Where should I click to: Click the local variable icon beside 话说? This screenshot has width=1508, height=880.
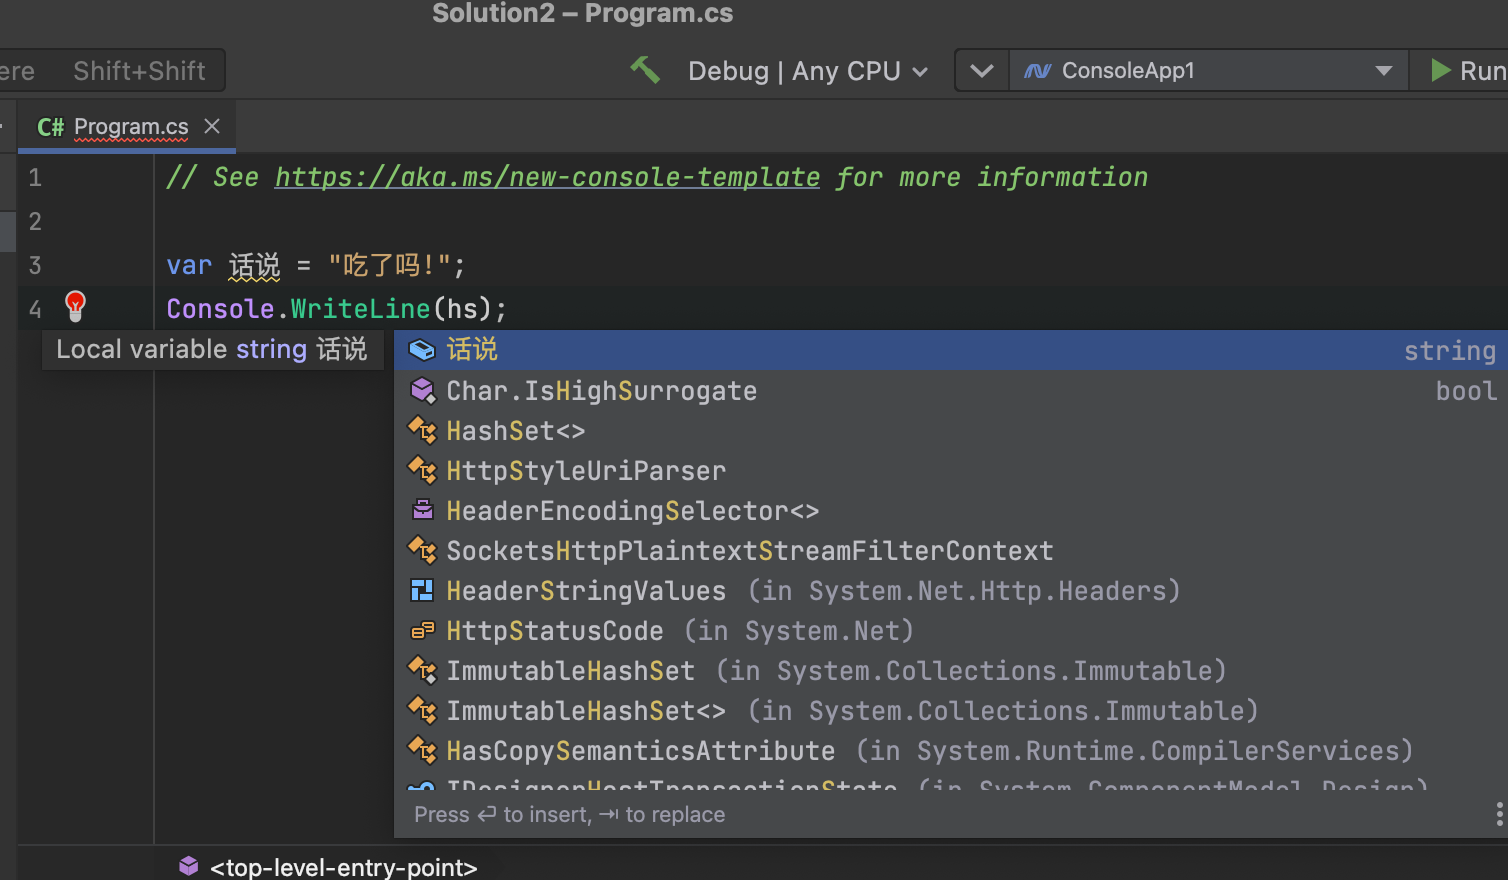423,350
